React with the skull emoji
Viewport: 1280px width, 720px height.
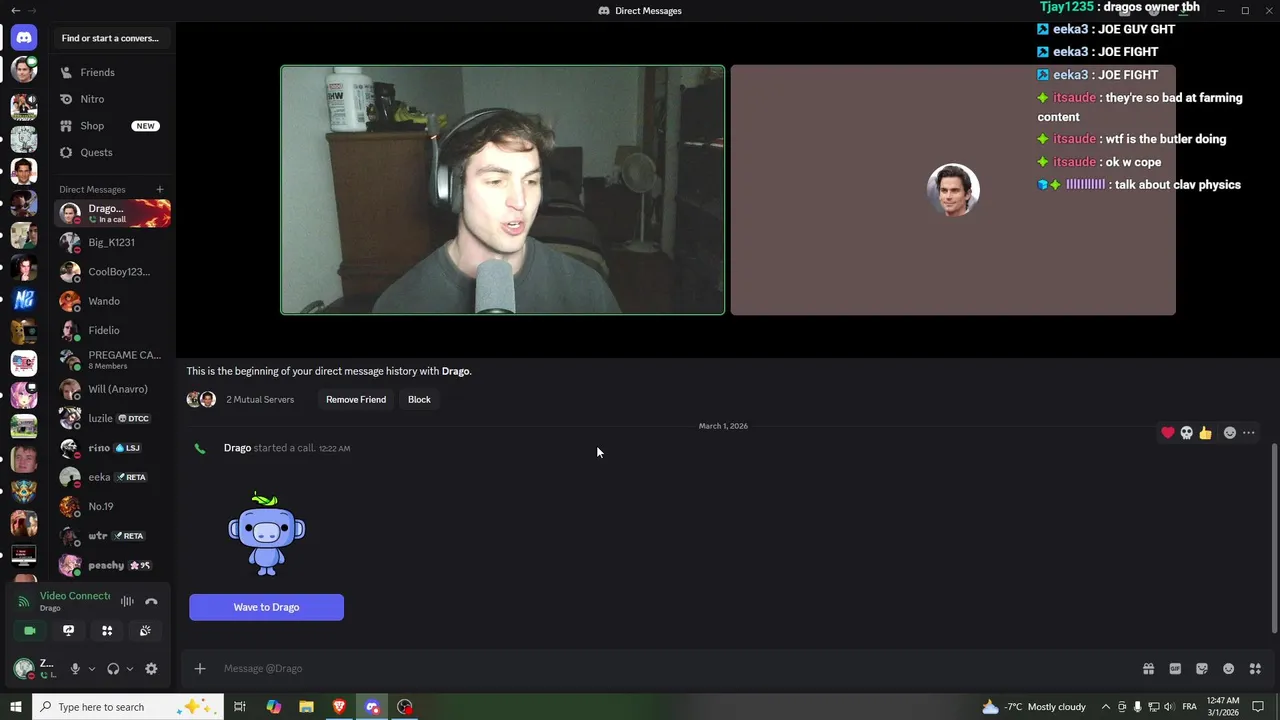point(1186,433)
